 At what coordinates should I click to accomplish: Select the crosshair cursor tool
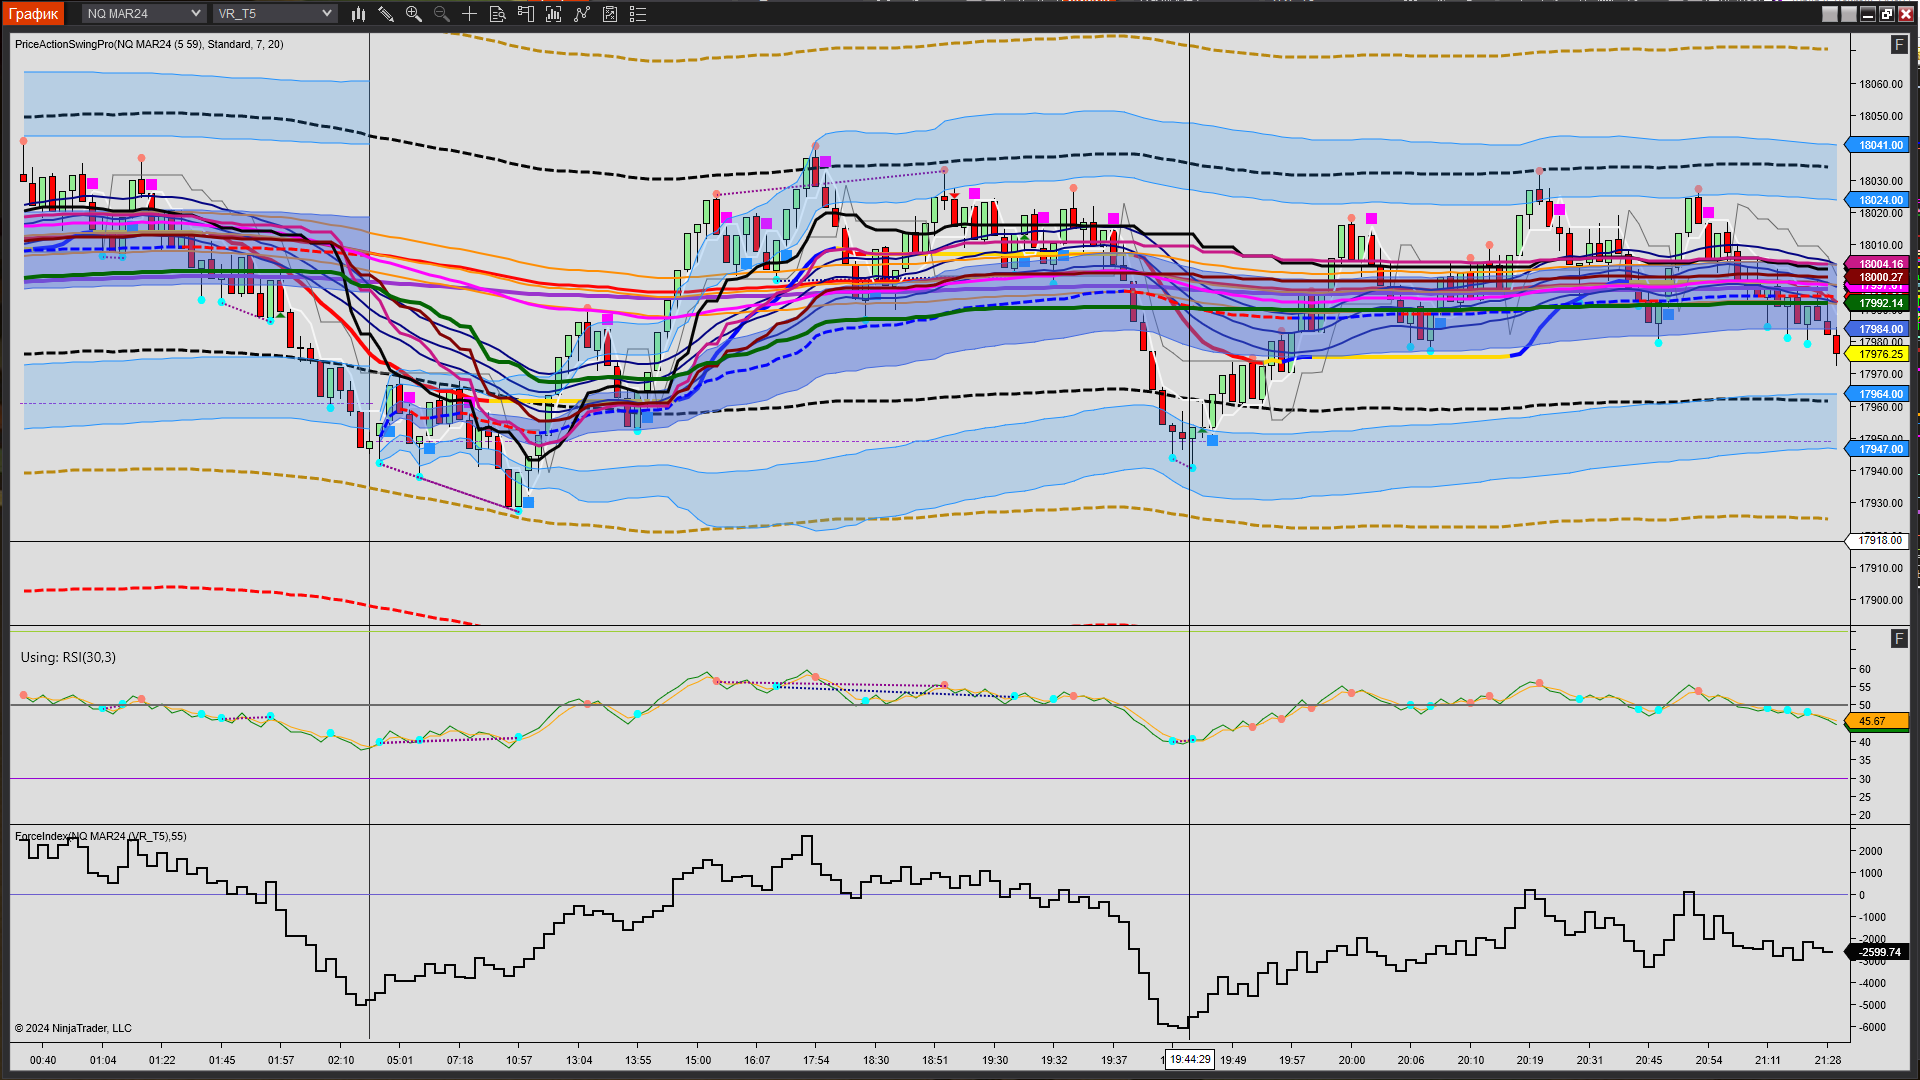click(470, 14)
